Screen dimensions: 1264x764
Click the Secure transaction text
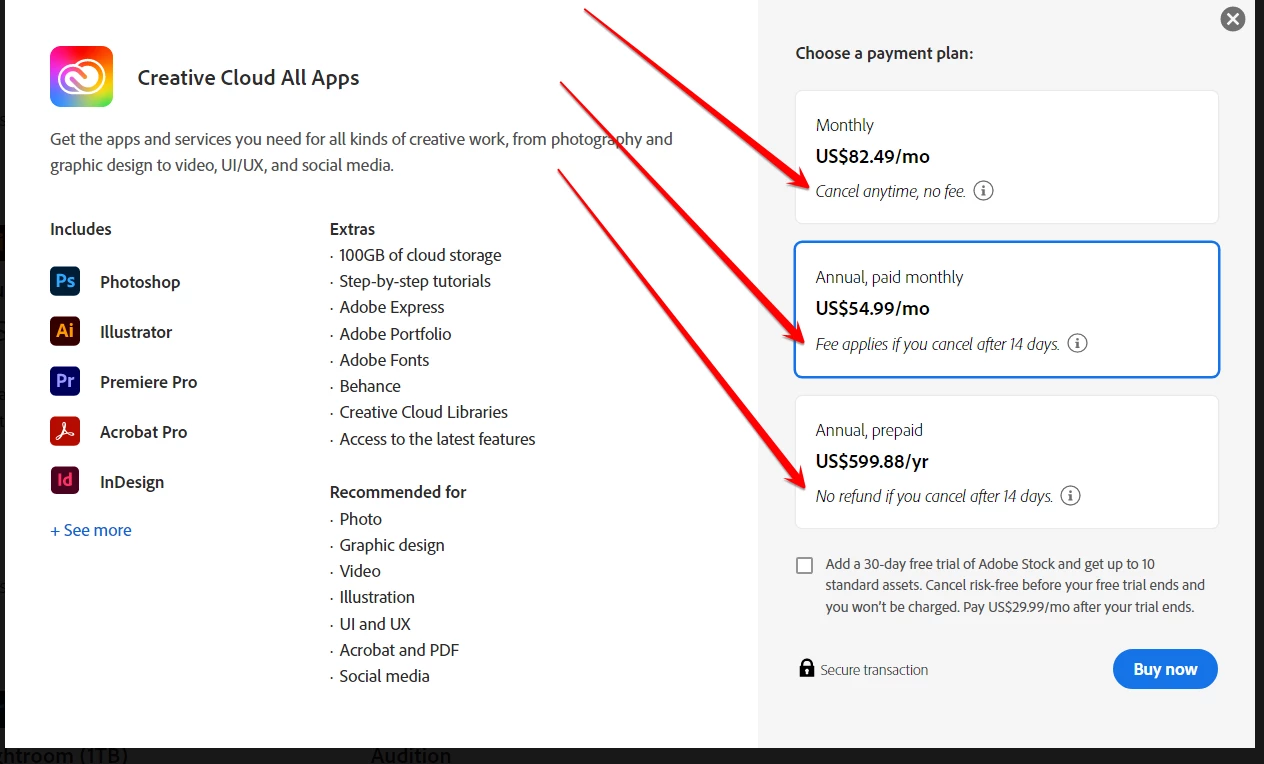pyautogui.click(x=874, y=670)
